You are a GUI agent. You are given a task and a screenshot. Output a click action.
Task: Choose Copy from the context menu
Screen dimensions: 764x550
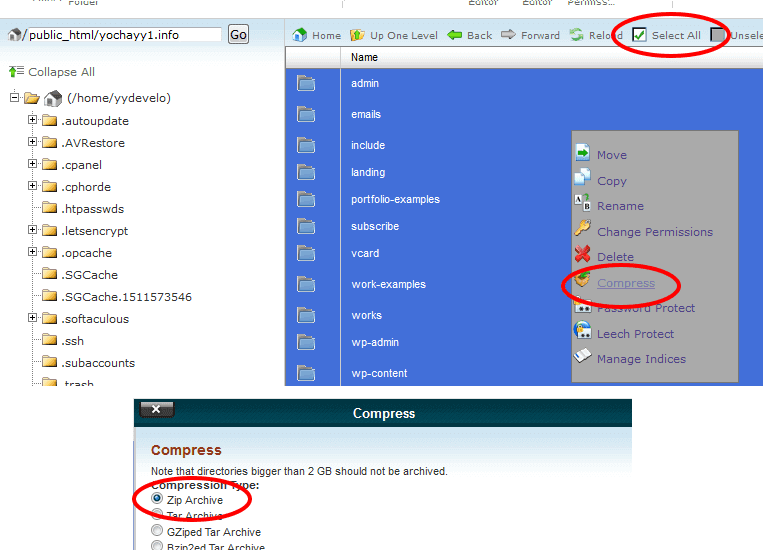click(612, 181)
